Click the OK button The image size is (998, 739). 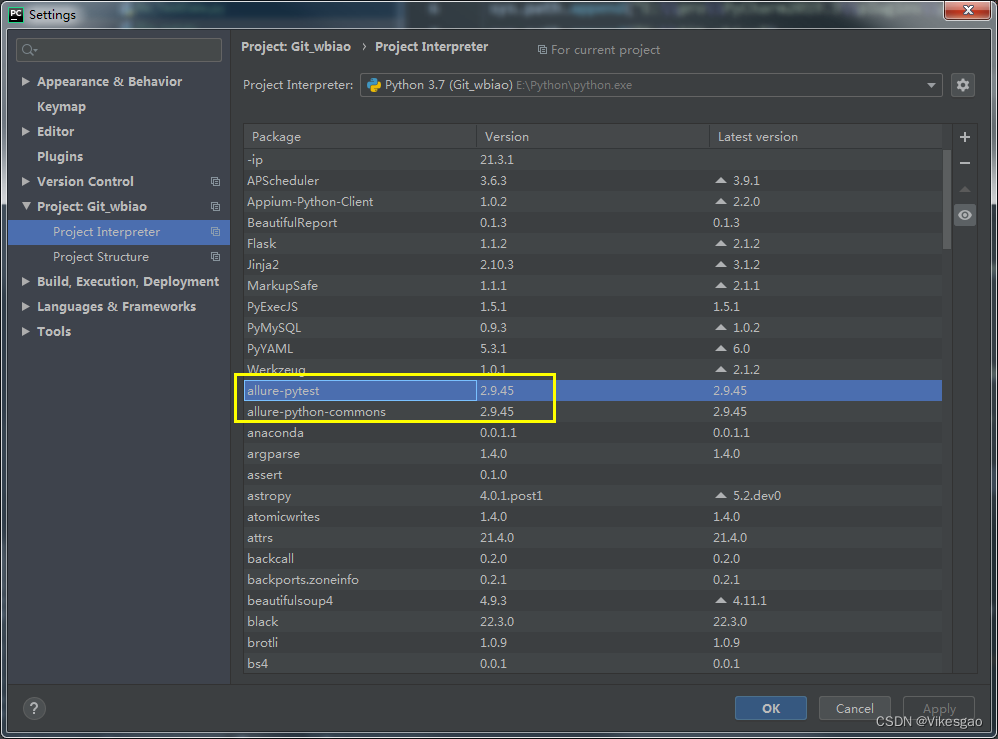click(771, 708)
